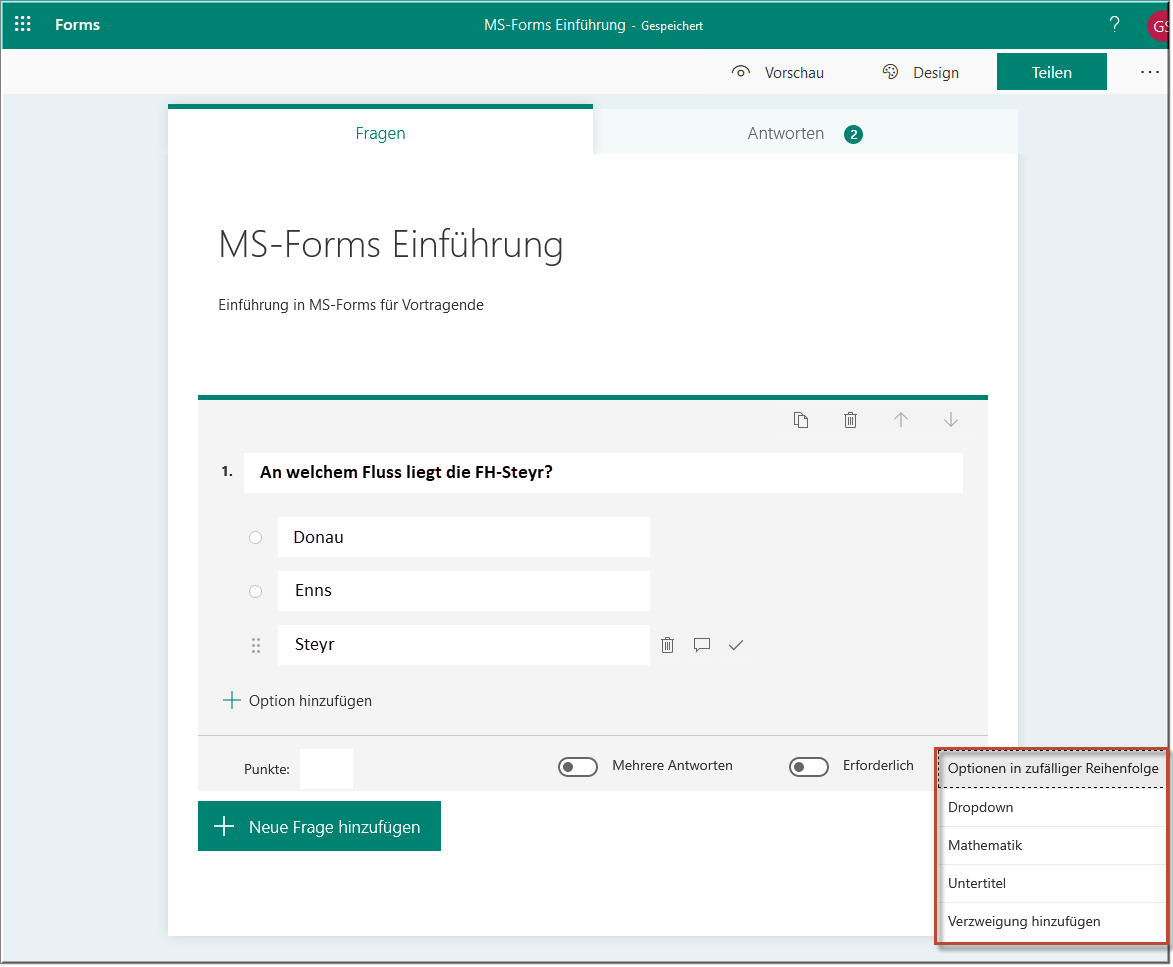Delete the Steyr answer option
This screenshot has width=1173, height=967.
click(x=667, y=644)
